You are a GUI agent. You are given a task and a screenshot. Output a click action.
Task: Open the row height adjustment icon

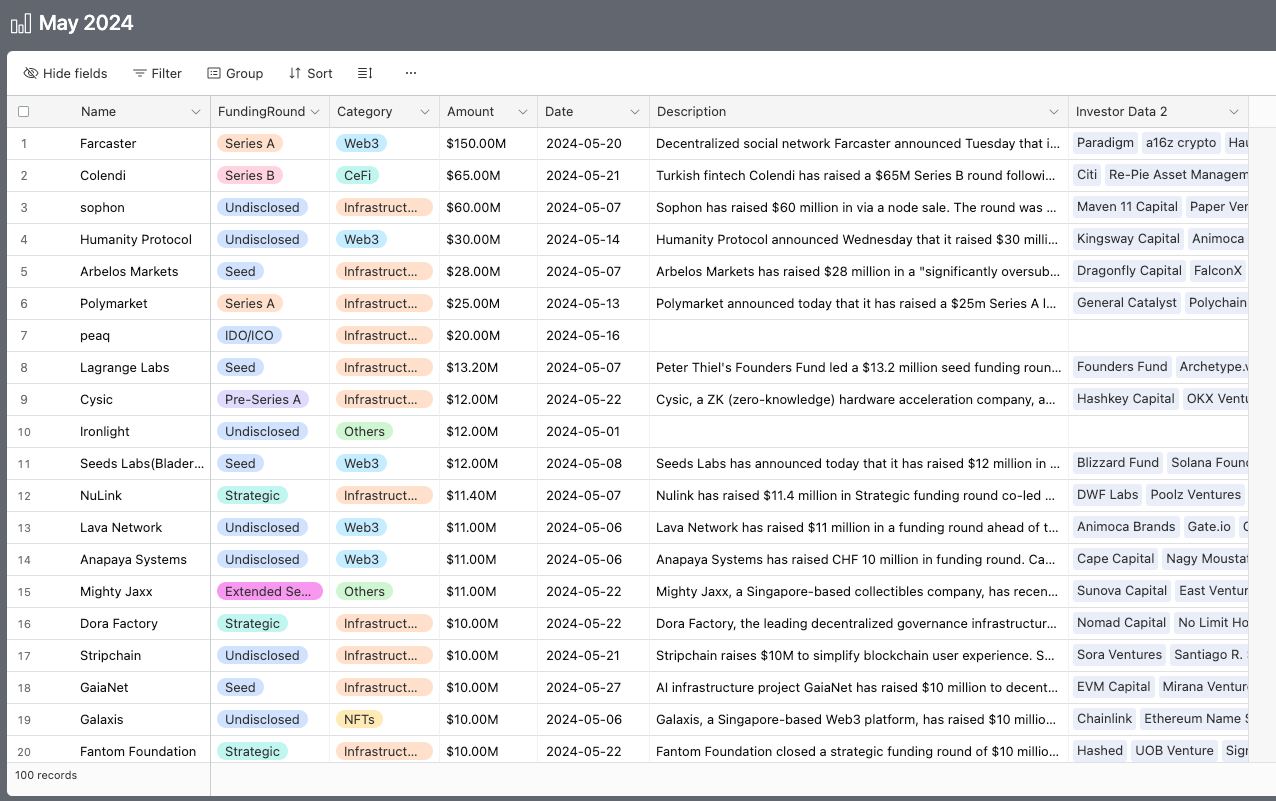364,73
